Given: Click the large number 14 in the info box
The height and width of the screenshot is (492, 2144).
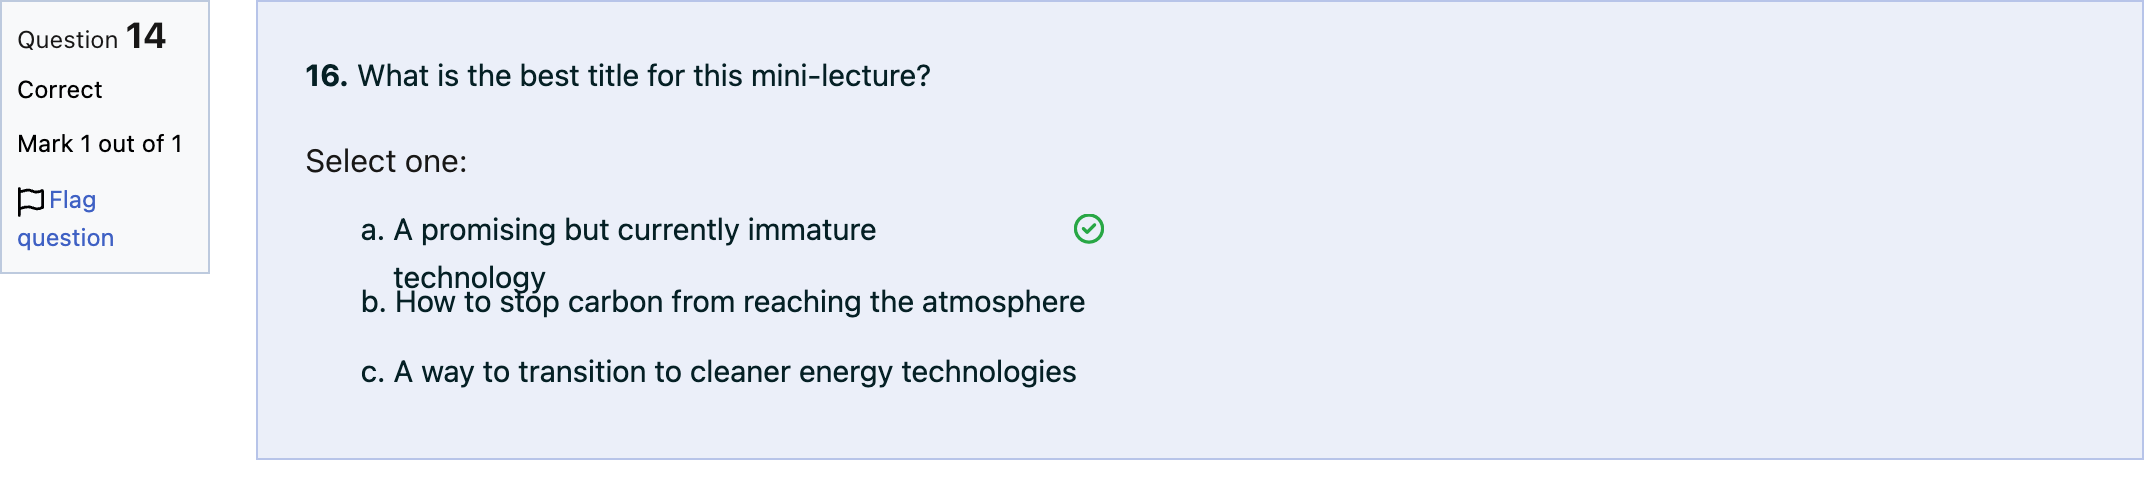Looking at the screenshot, I should tap(146, 36).
